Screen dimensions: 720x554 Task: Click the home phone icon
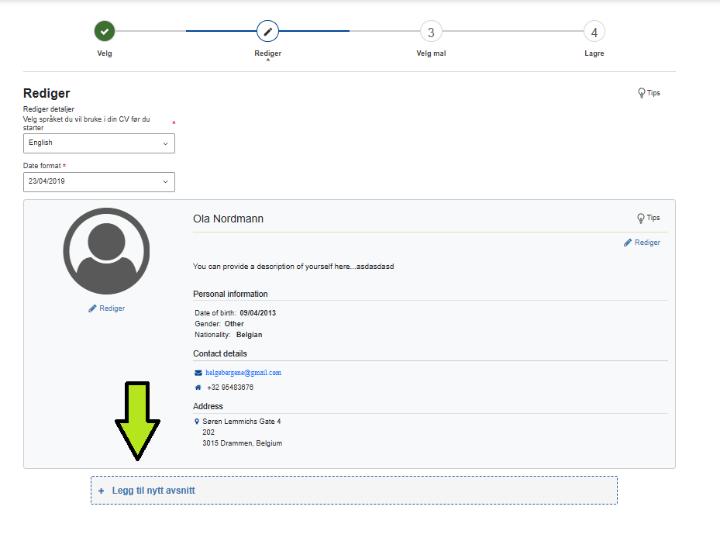198,387
